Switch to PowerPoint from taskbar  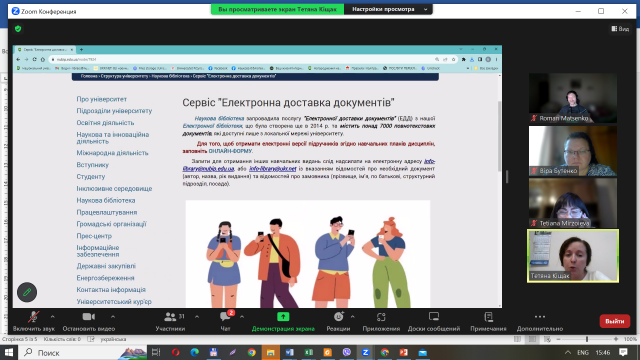click(404, 352)
